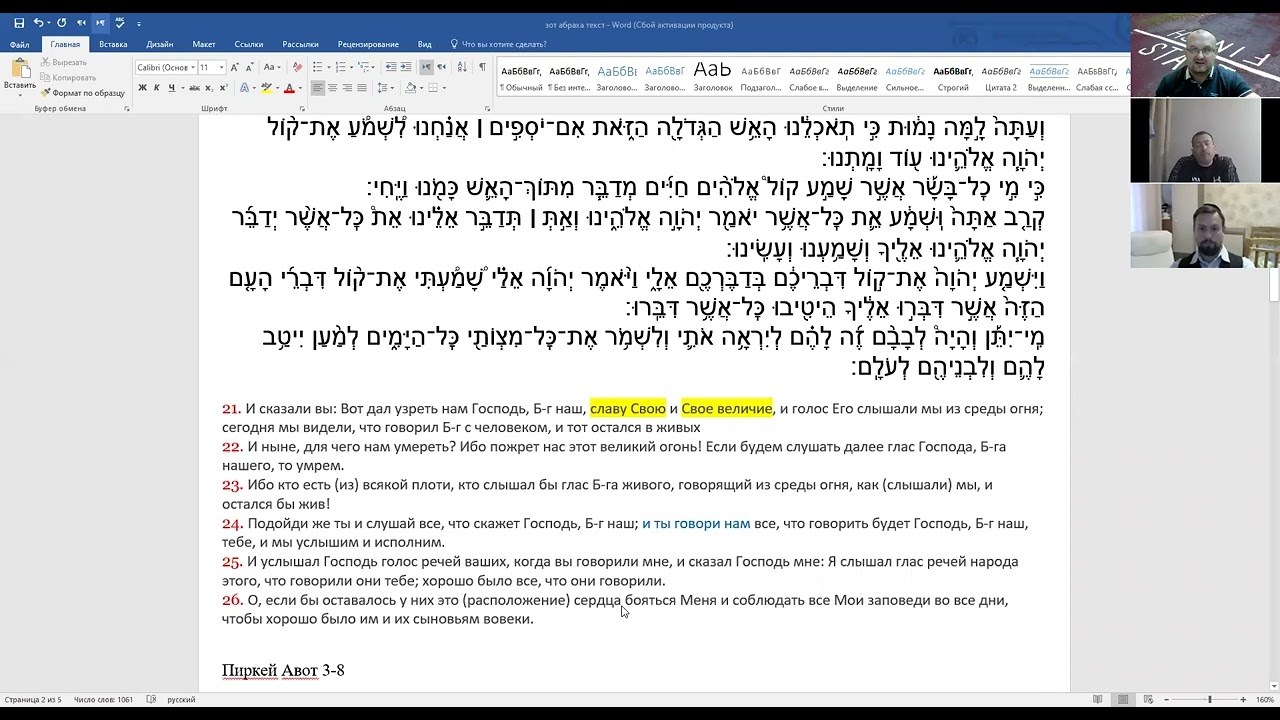Apply numbered list
This screenshot has height=720, width=1280.
pyautogui.click(x=342, y=67)
